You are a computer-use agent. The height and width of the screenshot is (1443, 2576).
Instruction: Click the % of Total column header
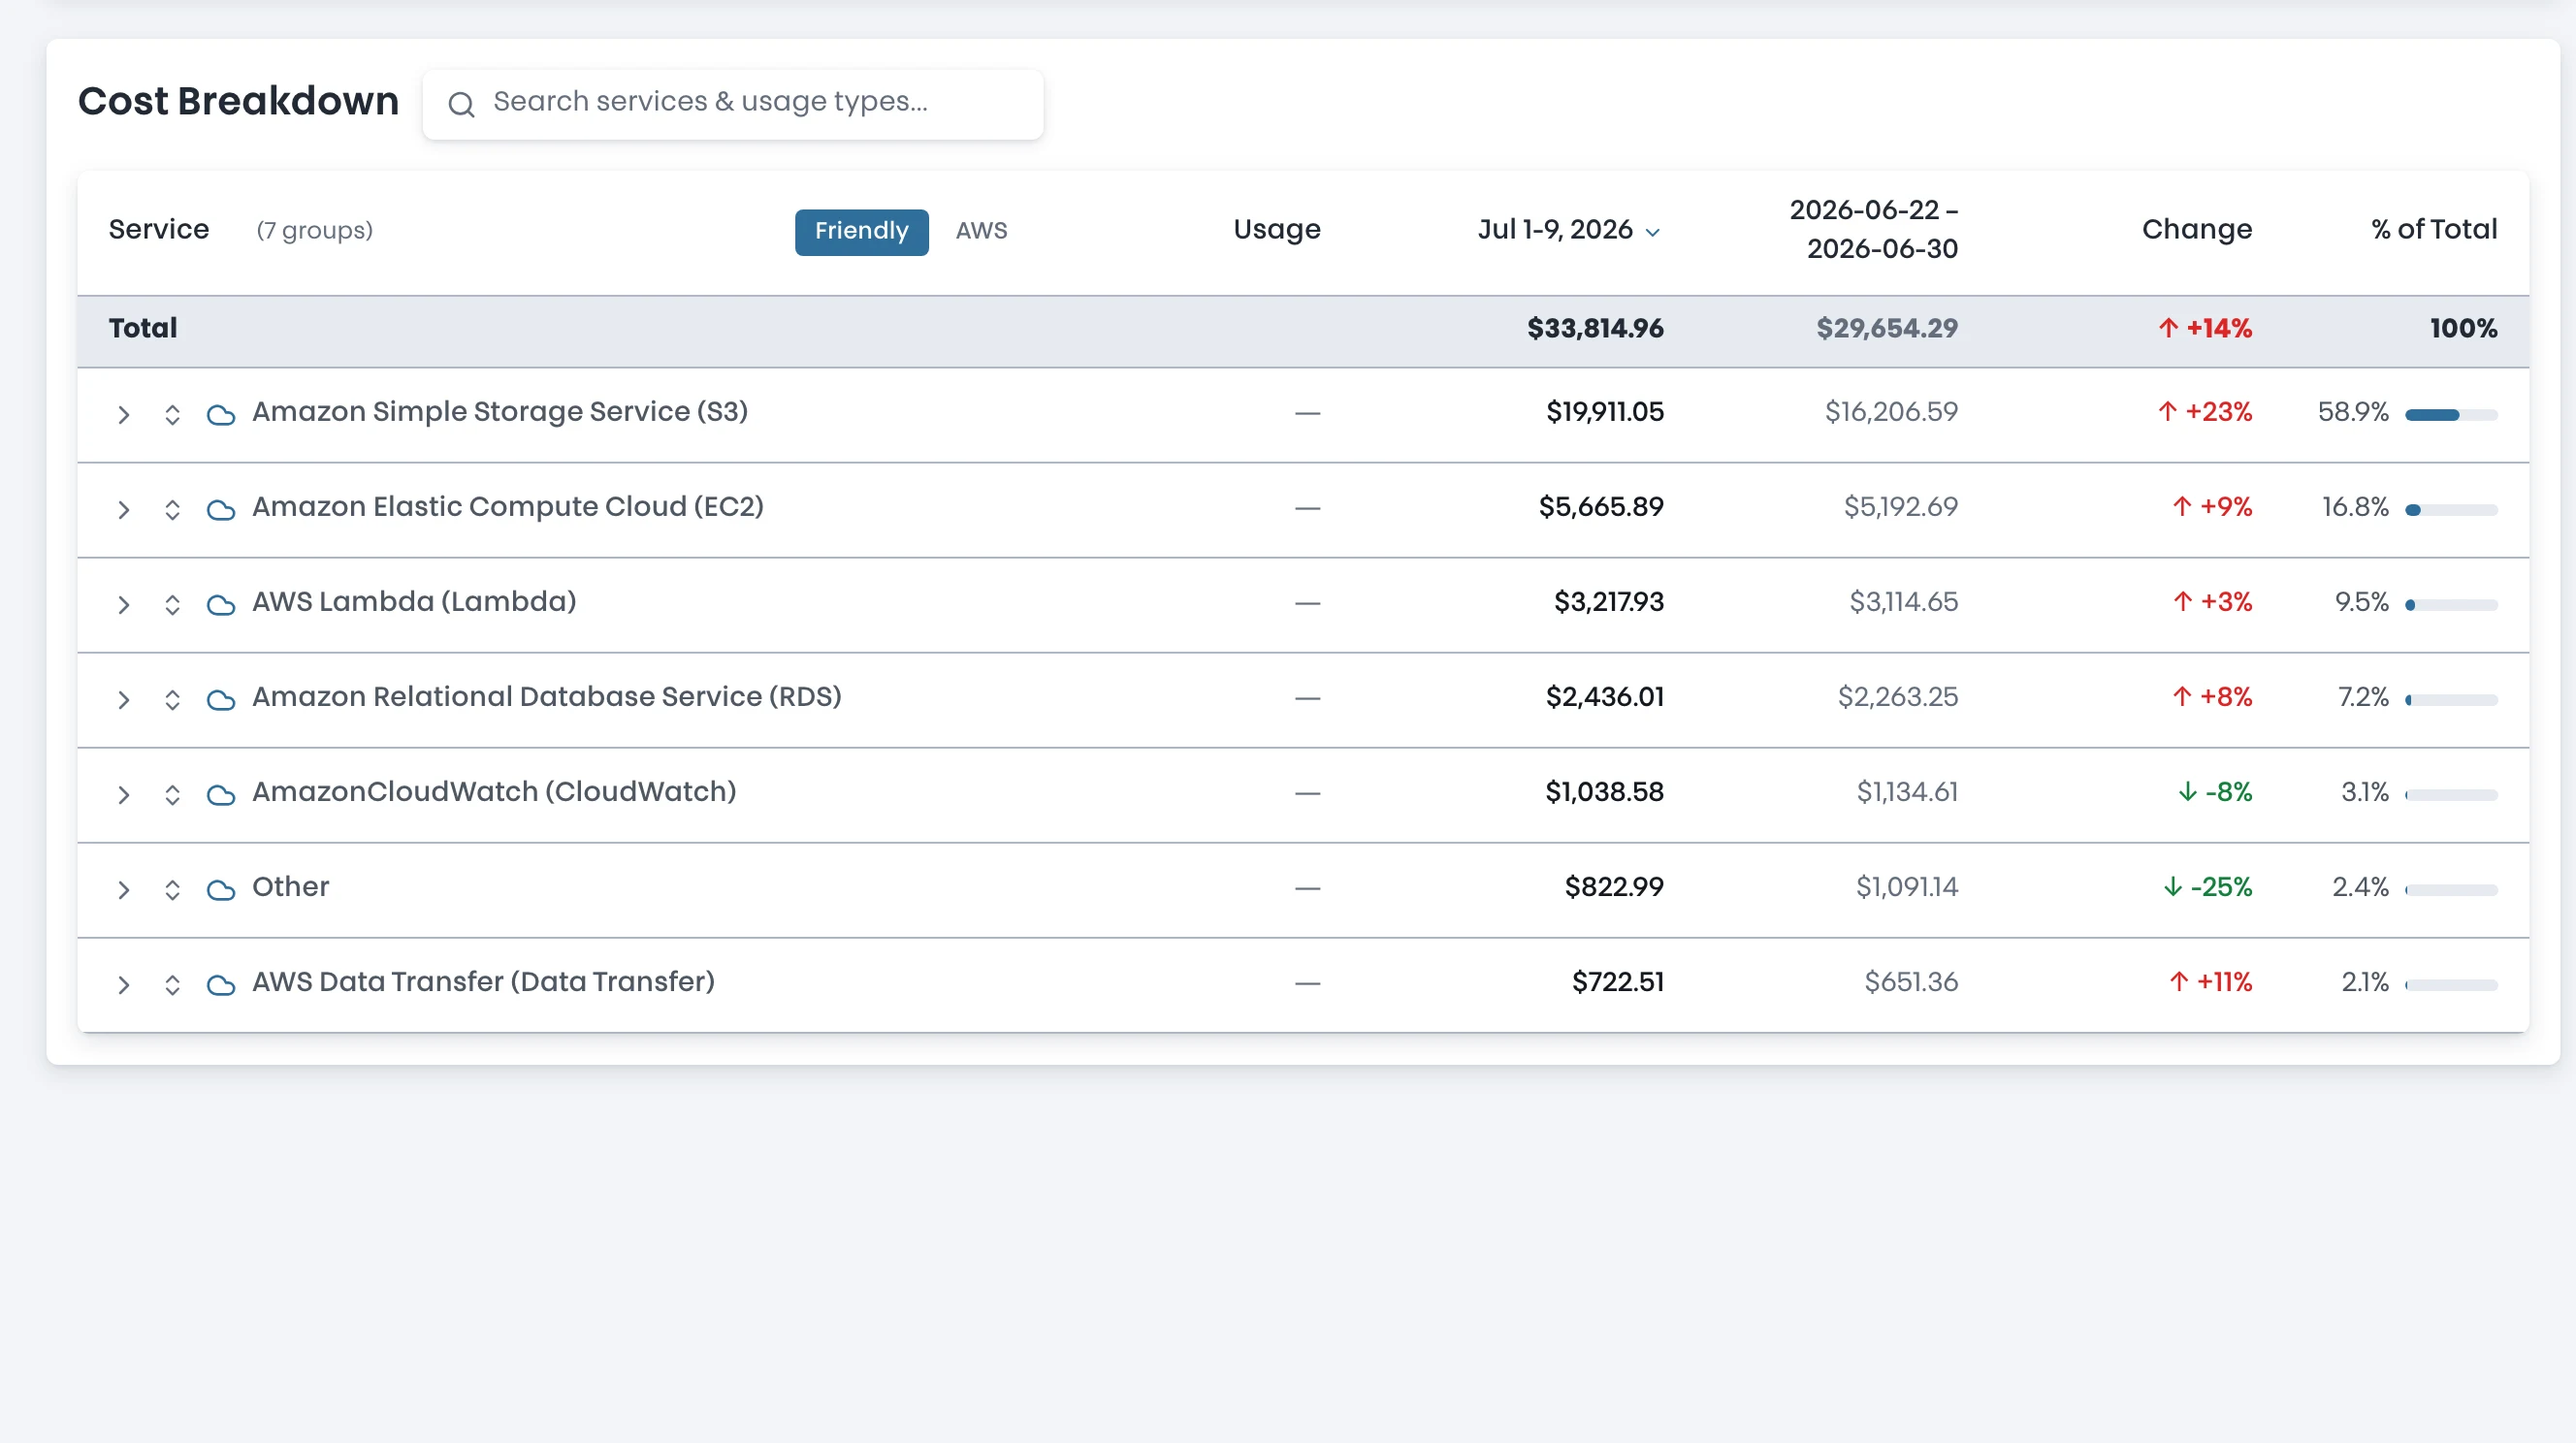click(2434, 229)
